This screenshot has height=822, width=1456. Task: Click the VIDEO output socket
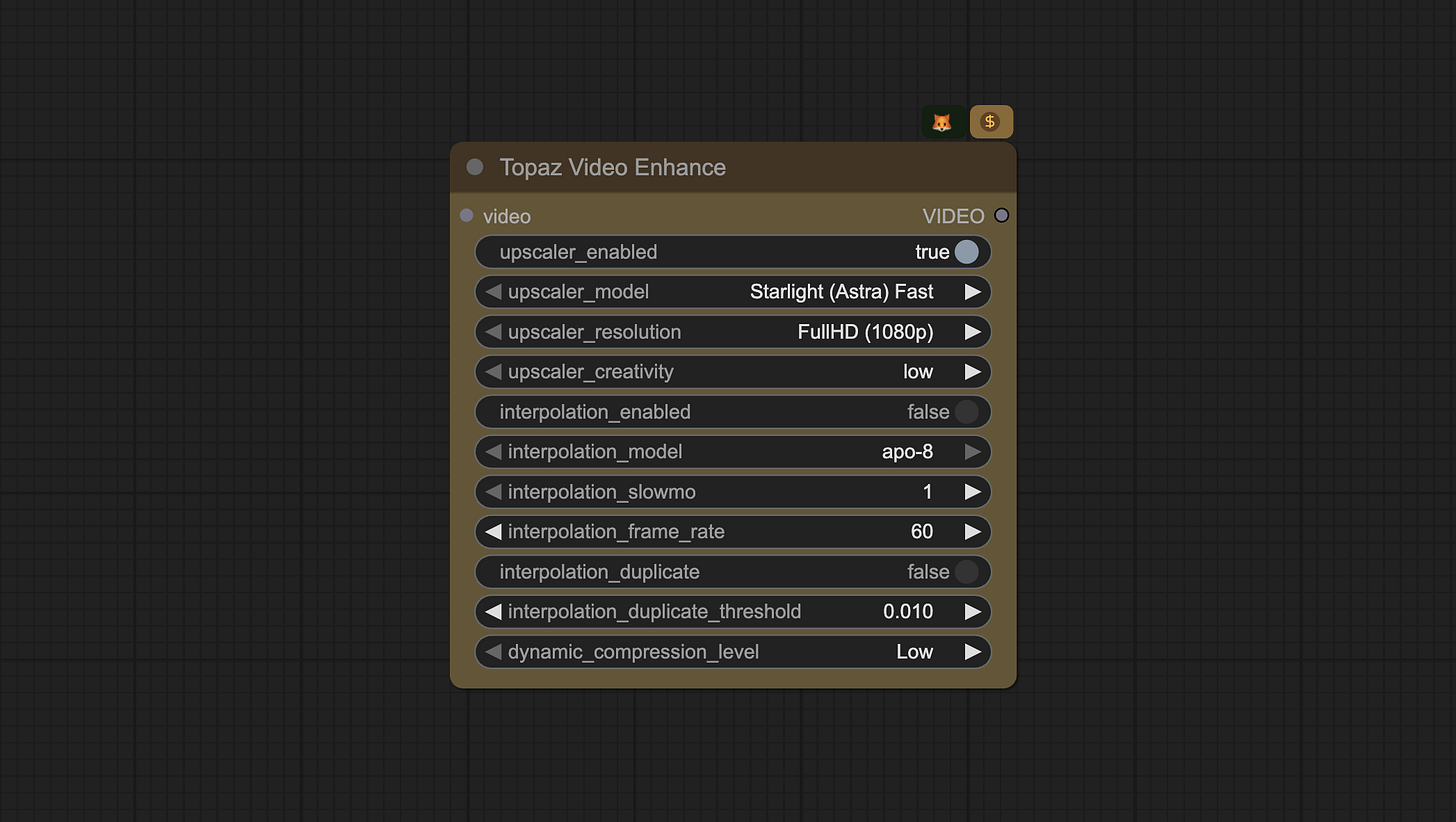click(1001, 216)
